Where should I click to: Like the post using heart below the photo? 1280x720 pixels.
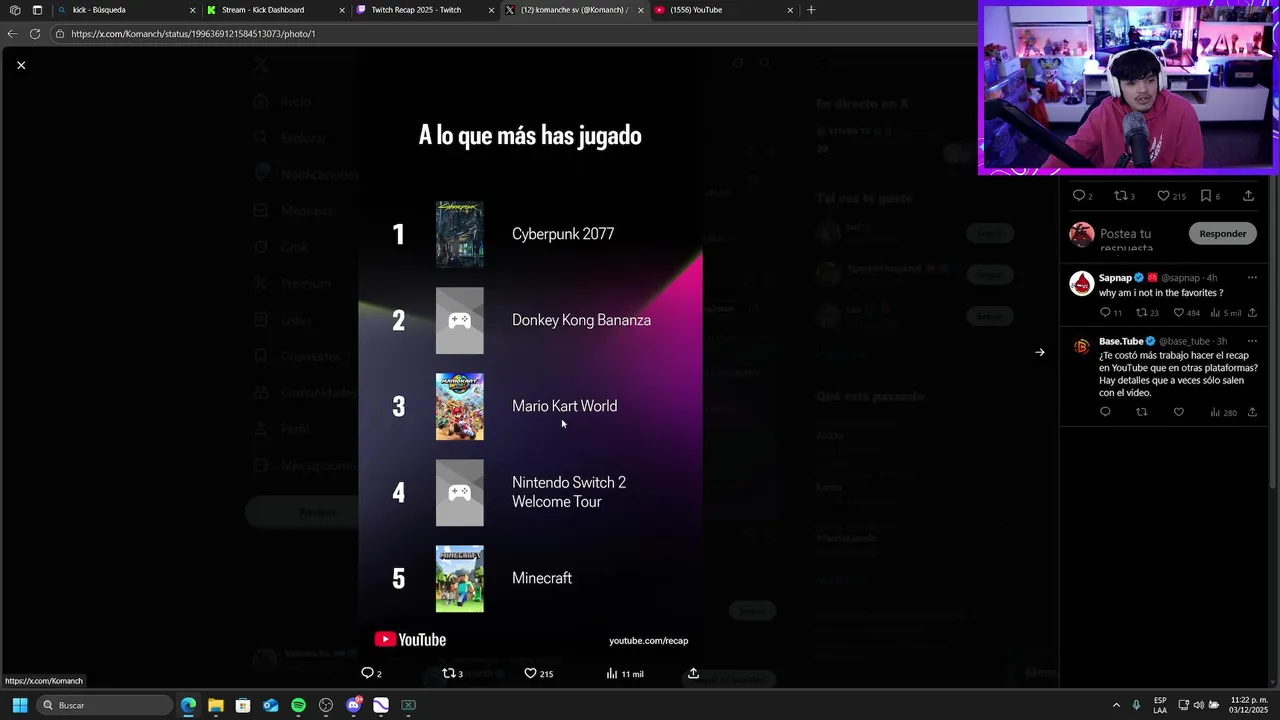click(x=530, y=673)
